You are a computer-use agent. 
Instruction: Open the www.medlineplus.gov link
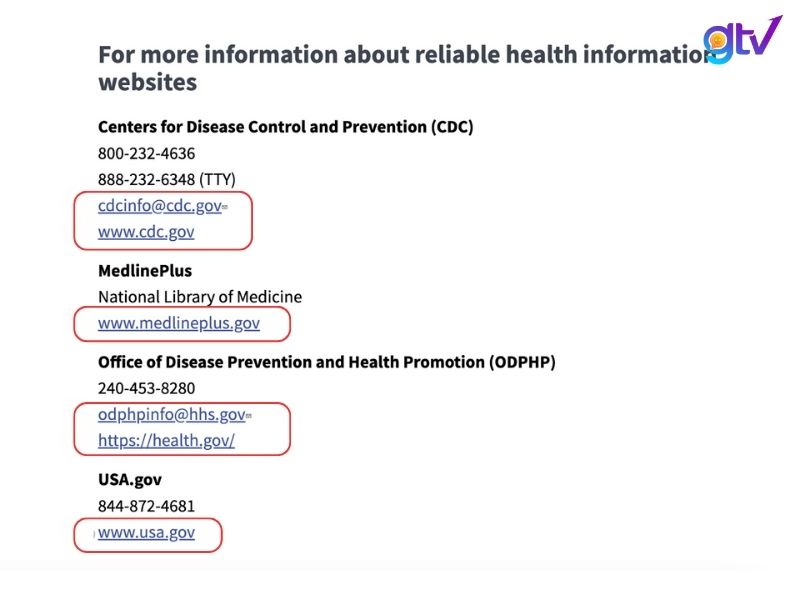click(178, 323)
